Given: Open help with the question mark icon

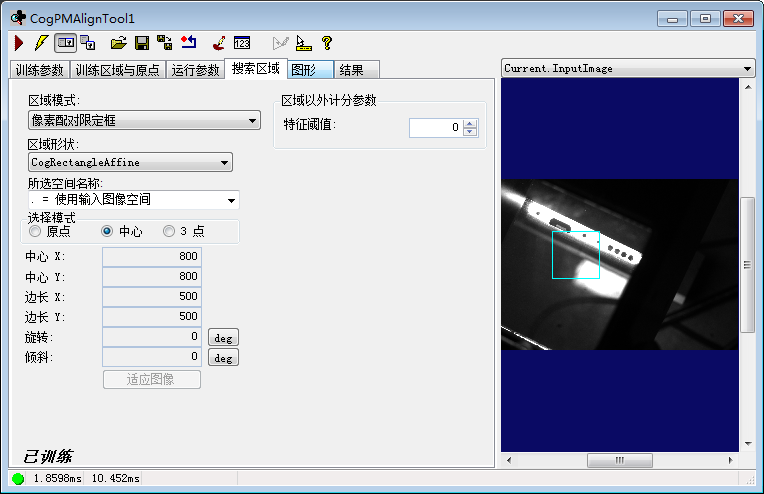Looking at the screenshot, I should pyautogui.click(x=326, y=43).
